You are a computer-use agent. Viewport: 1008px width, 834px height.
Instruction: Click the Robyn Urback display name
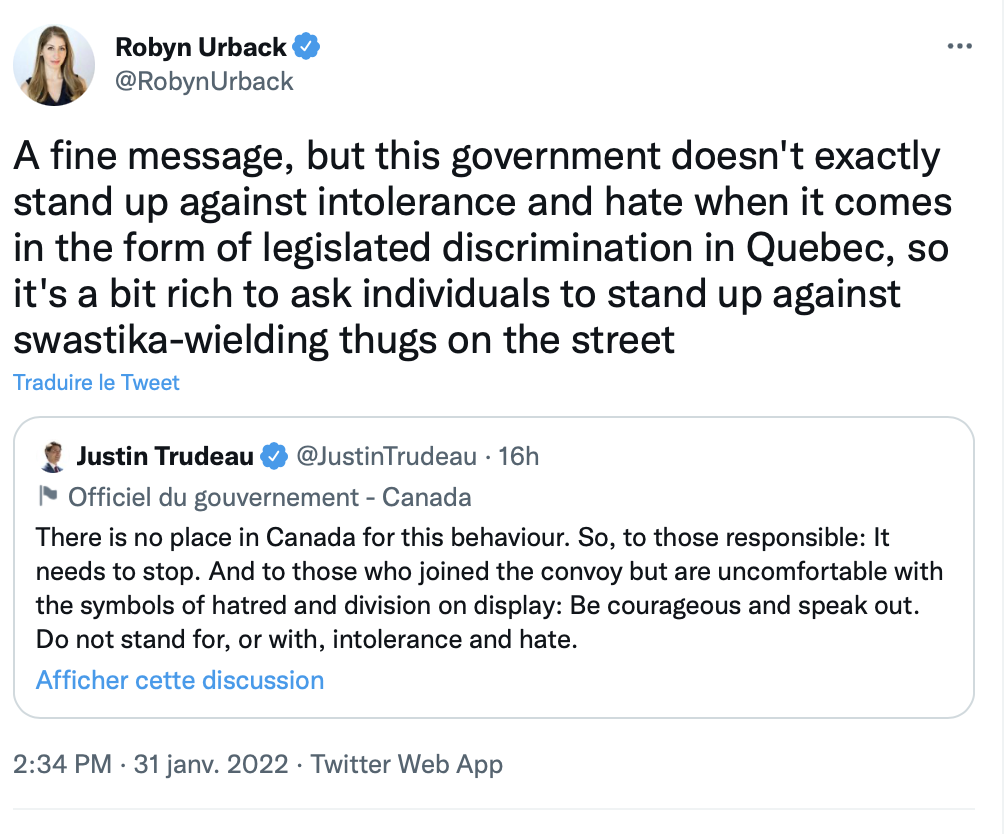pos(201,47)
